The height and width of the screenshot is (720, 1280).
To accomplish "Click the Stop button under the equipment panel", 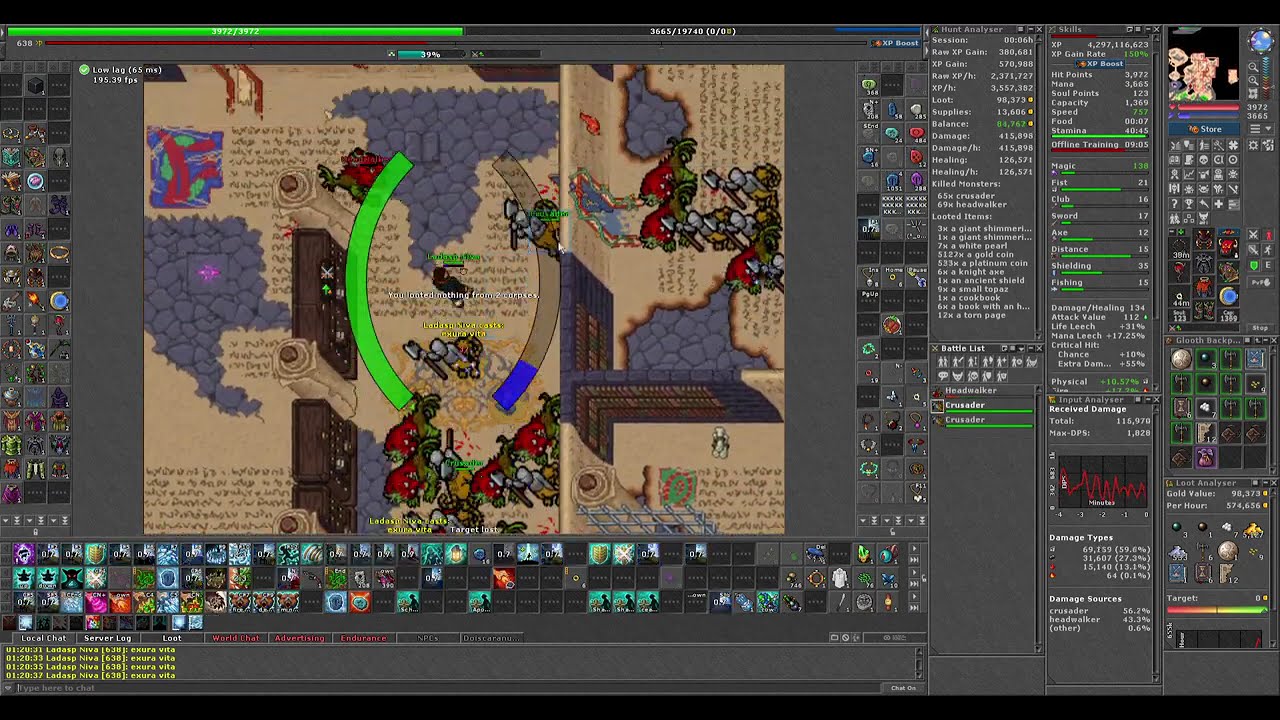I will (x=1260, y=328).
